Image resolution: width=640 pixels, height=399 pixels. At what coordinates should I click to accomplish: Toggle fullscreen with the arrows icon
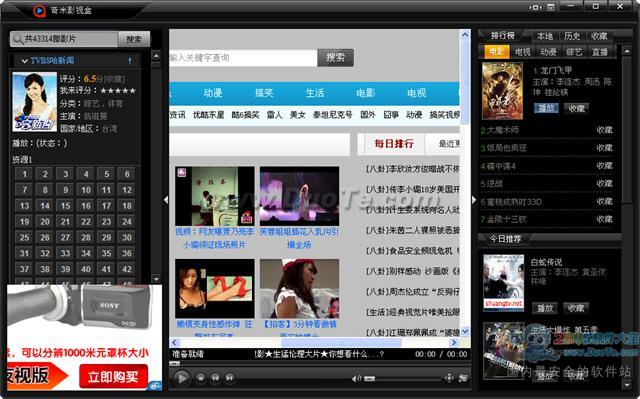449,378
